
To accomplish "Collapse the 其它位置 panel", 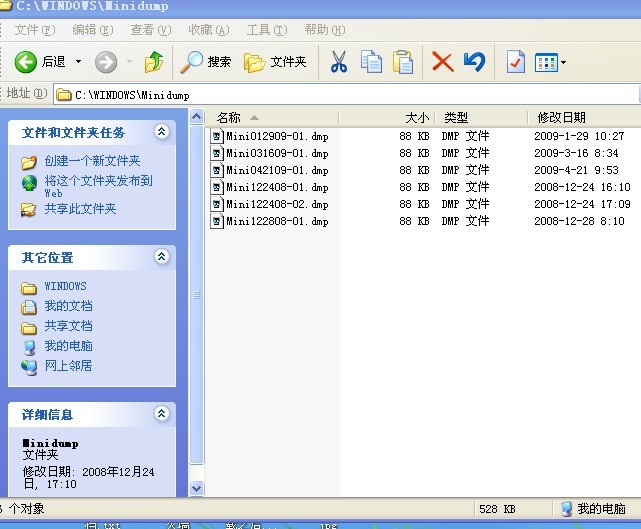I will coord(161,257).
